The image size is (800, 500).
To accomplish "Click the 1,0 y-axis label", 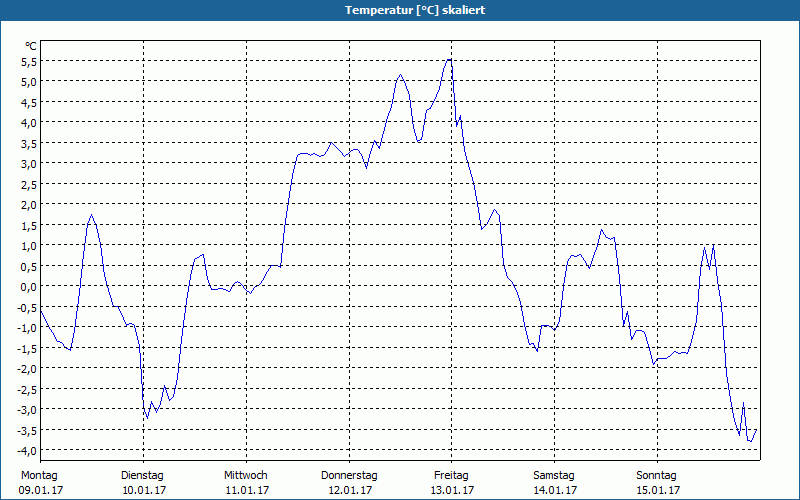I will tap(30, 245).
